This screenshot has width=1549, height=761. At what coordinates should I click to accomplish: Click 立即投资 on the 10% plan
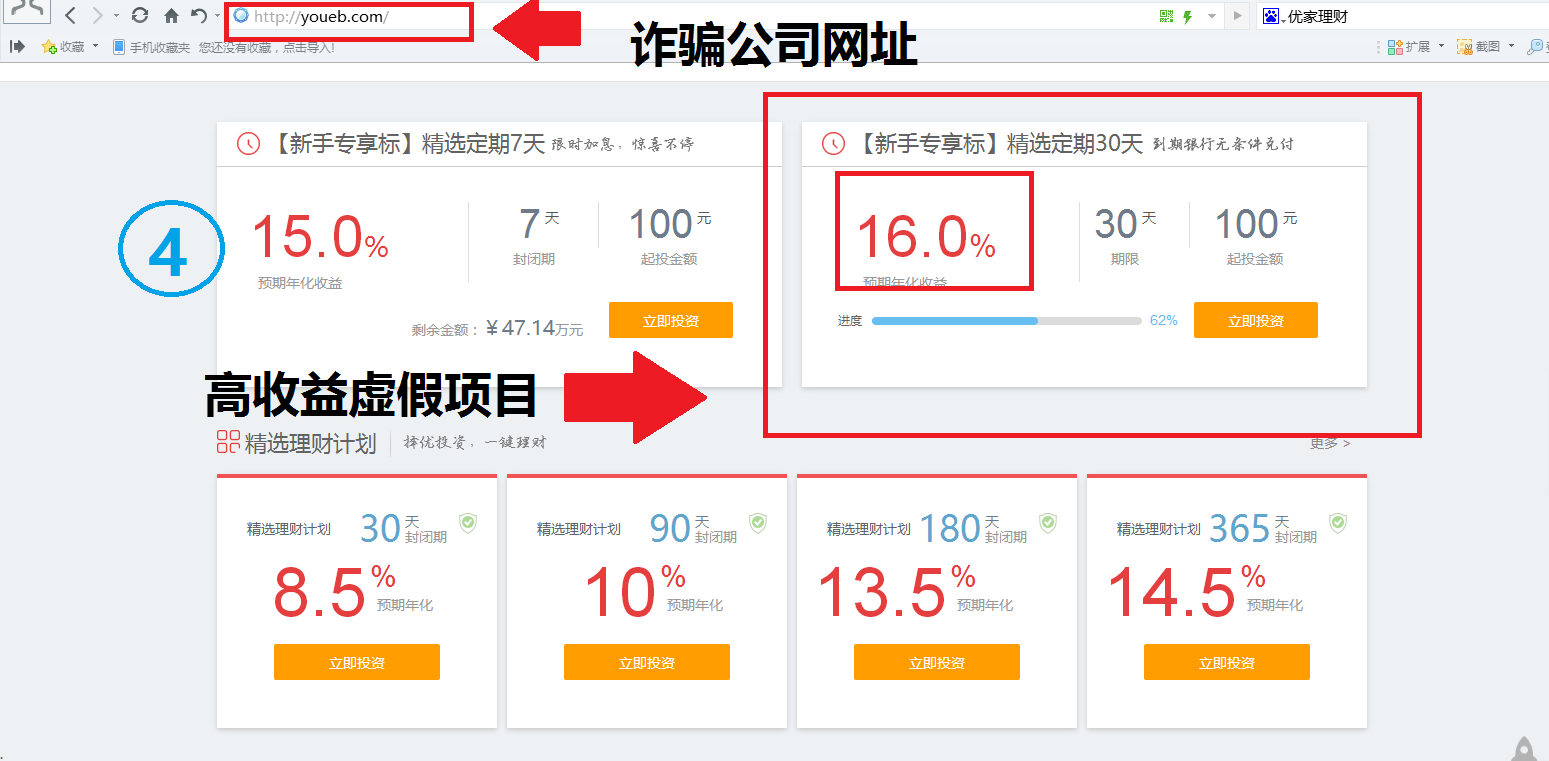pos(647,662)
